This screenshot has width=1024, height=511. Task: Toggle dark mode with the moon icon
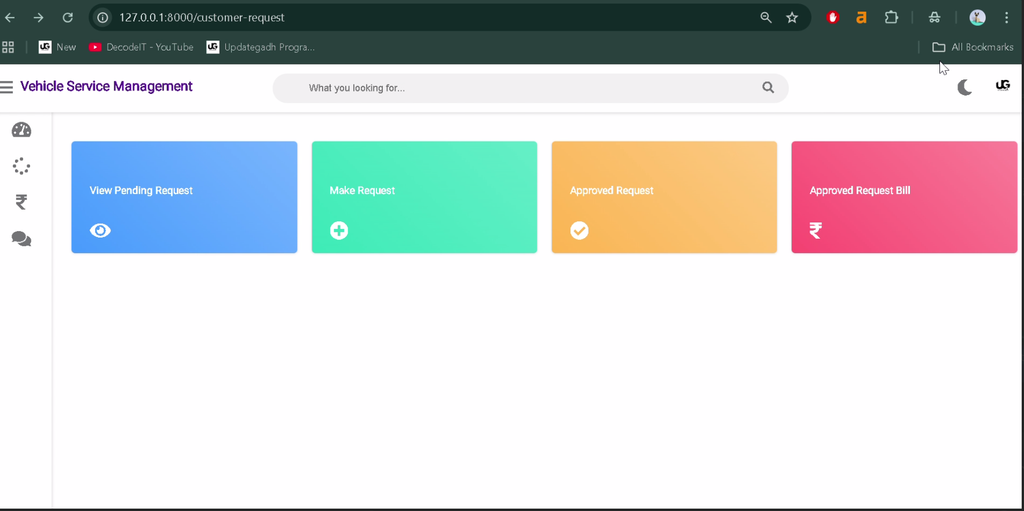tap(965, 88)
